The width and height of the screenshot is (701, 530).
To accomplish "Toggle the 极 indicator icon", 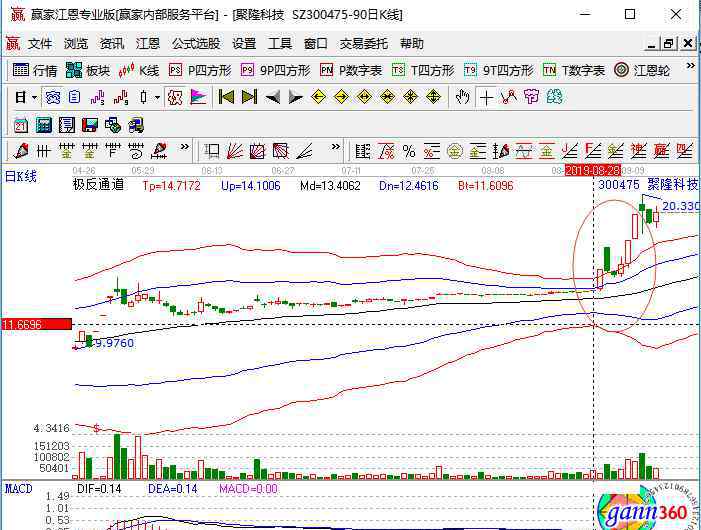I will (175, 97).
